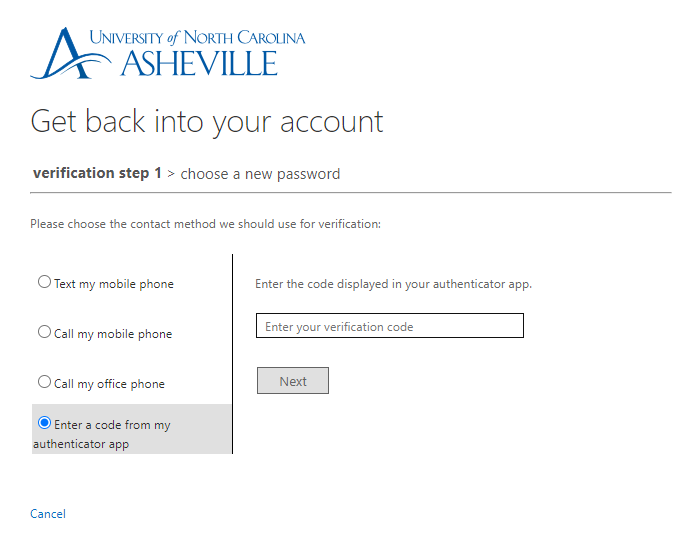
Task: Click the UNC Asheville stylized A emblem
Action: [x=63, y=53]
